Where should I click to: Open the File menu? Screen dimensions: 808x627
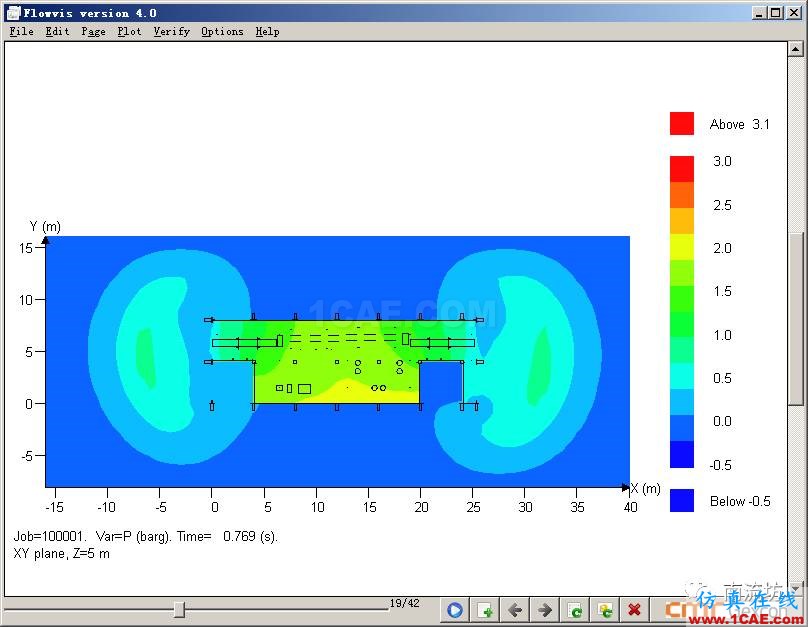click(22, 31)
